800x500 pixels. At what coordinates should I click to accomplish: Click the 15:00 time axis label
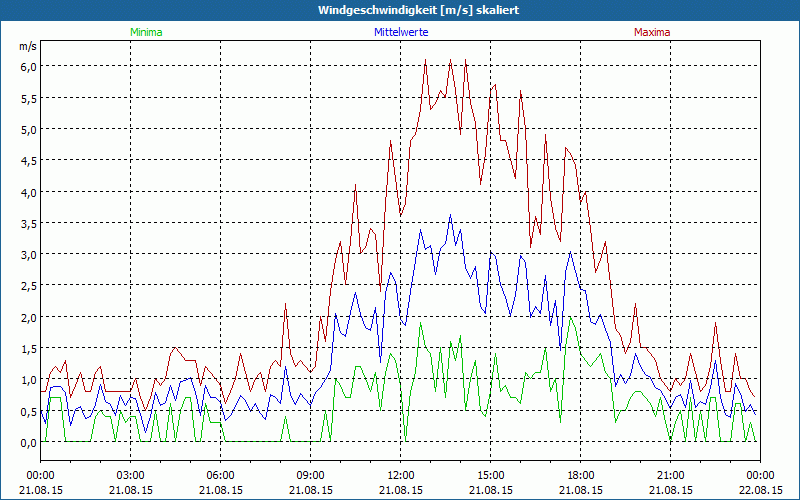(x=491, y=475)
